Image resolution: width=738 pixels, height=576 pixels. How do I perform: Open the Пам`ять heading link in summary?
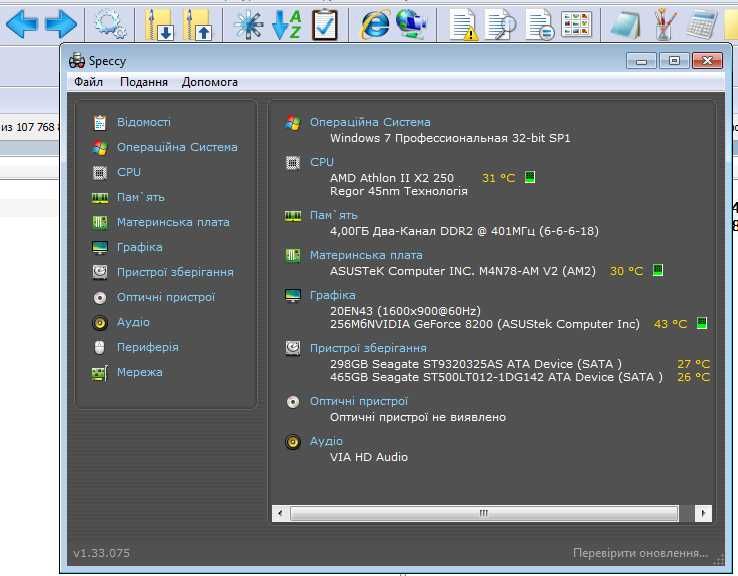tap(333, 215)
